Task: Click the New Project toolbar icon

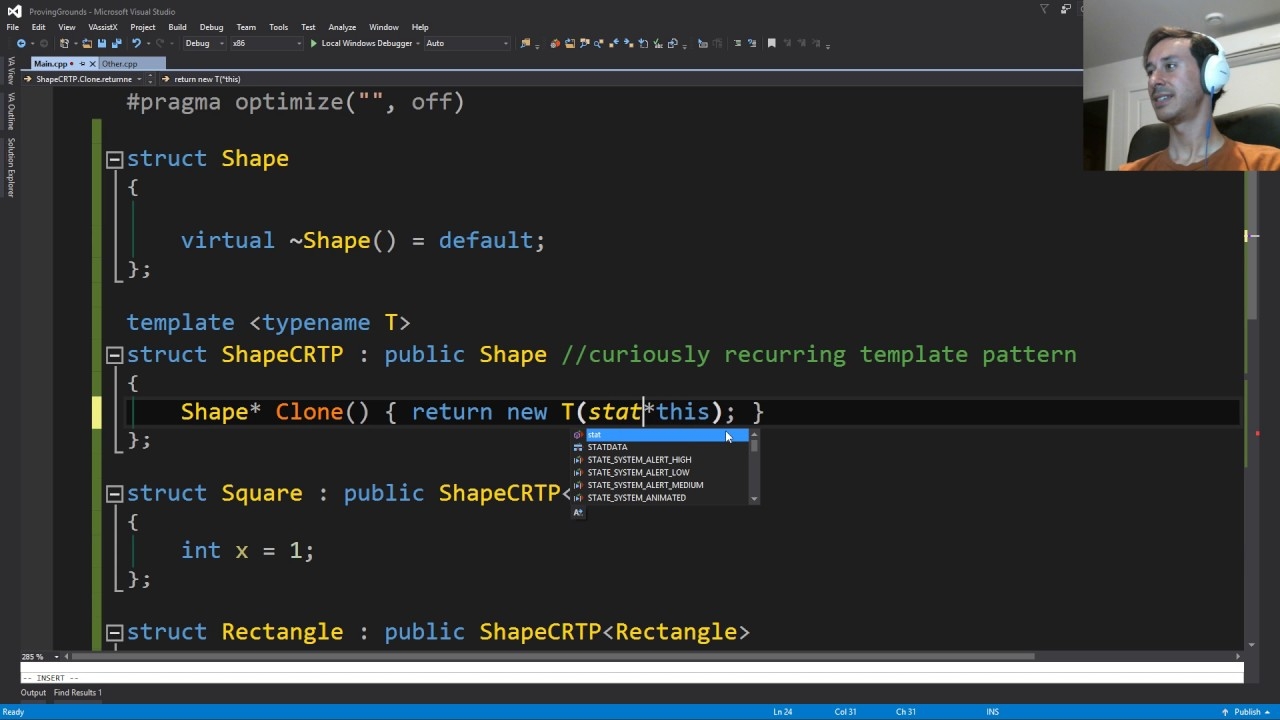Action: click(x=64, y=43)
